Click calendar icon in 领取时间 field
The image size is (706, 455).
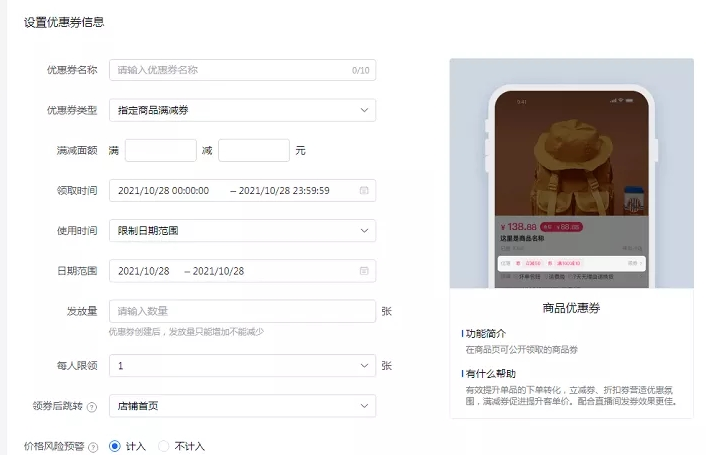pyautogui.click(x=364, y=190)
